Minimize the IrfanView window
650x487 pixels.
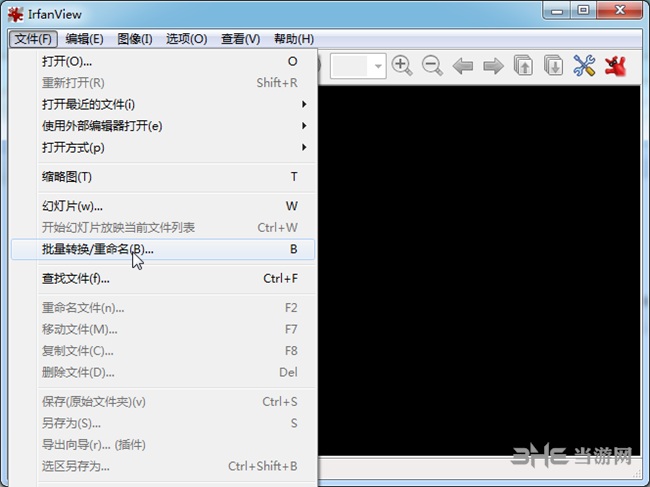(x=557, y=10)
